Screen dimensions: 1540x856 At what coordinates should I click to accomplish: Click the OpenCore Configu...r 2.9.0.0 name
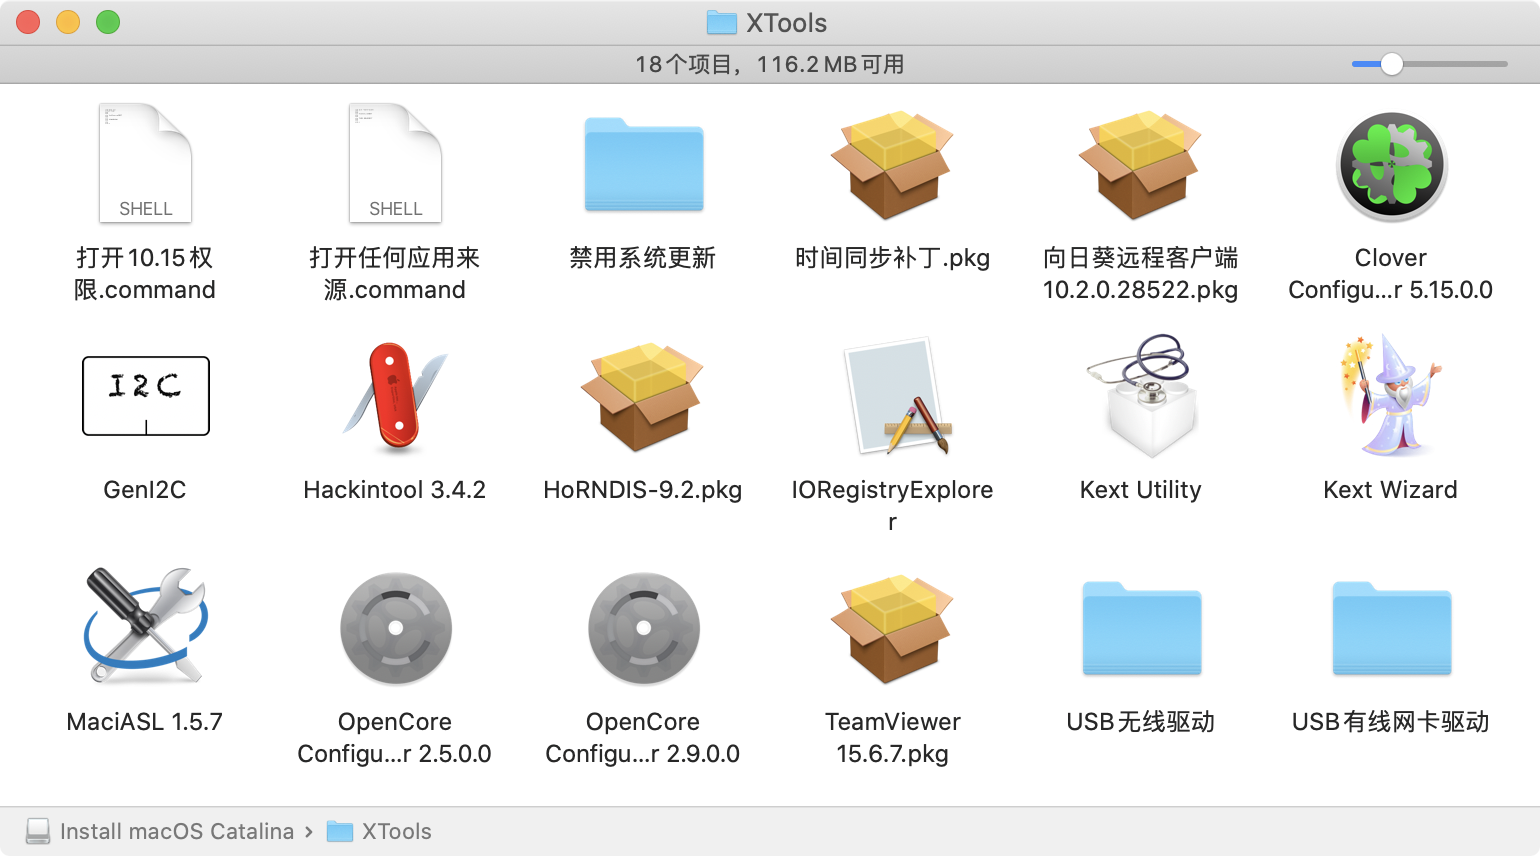[643, 738]
